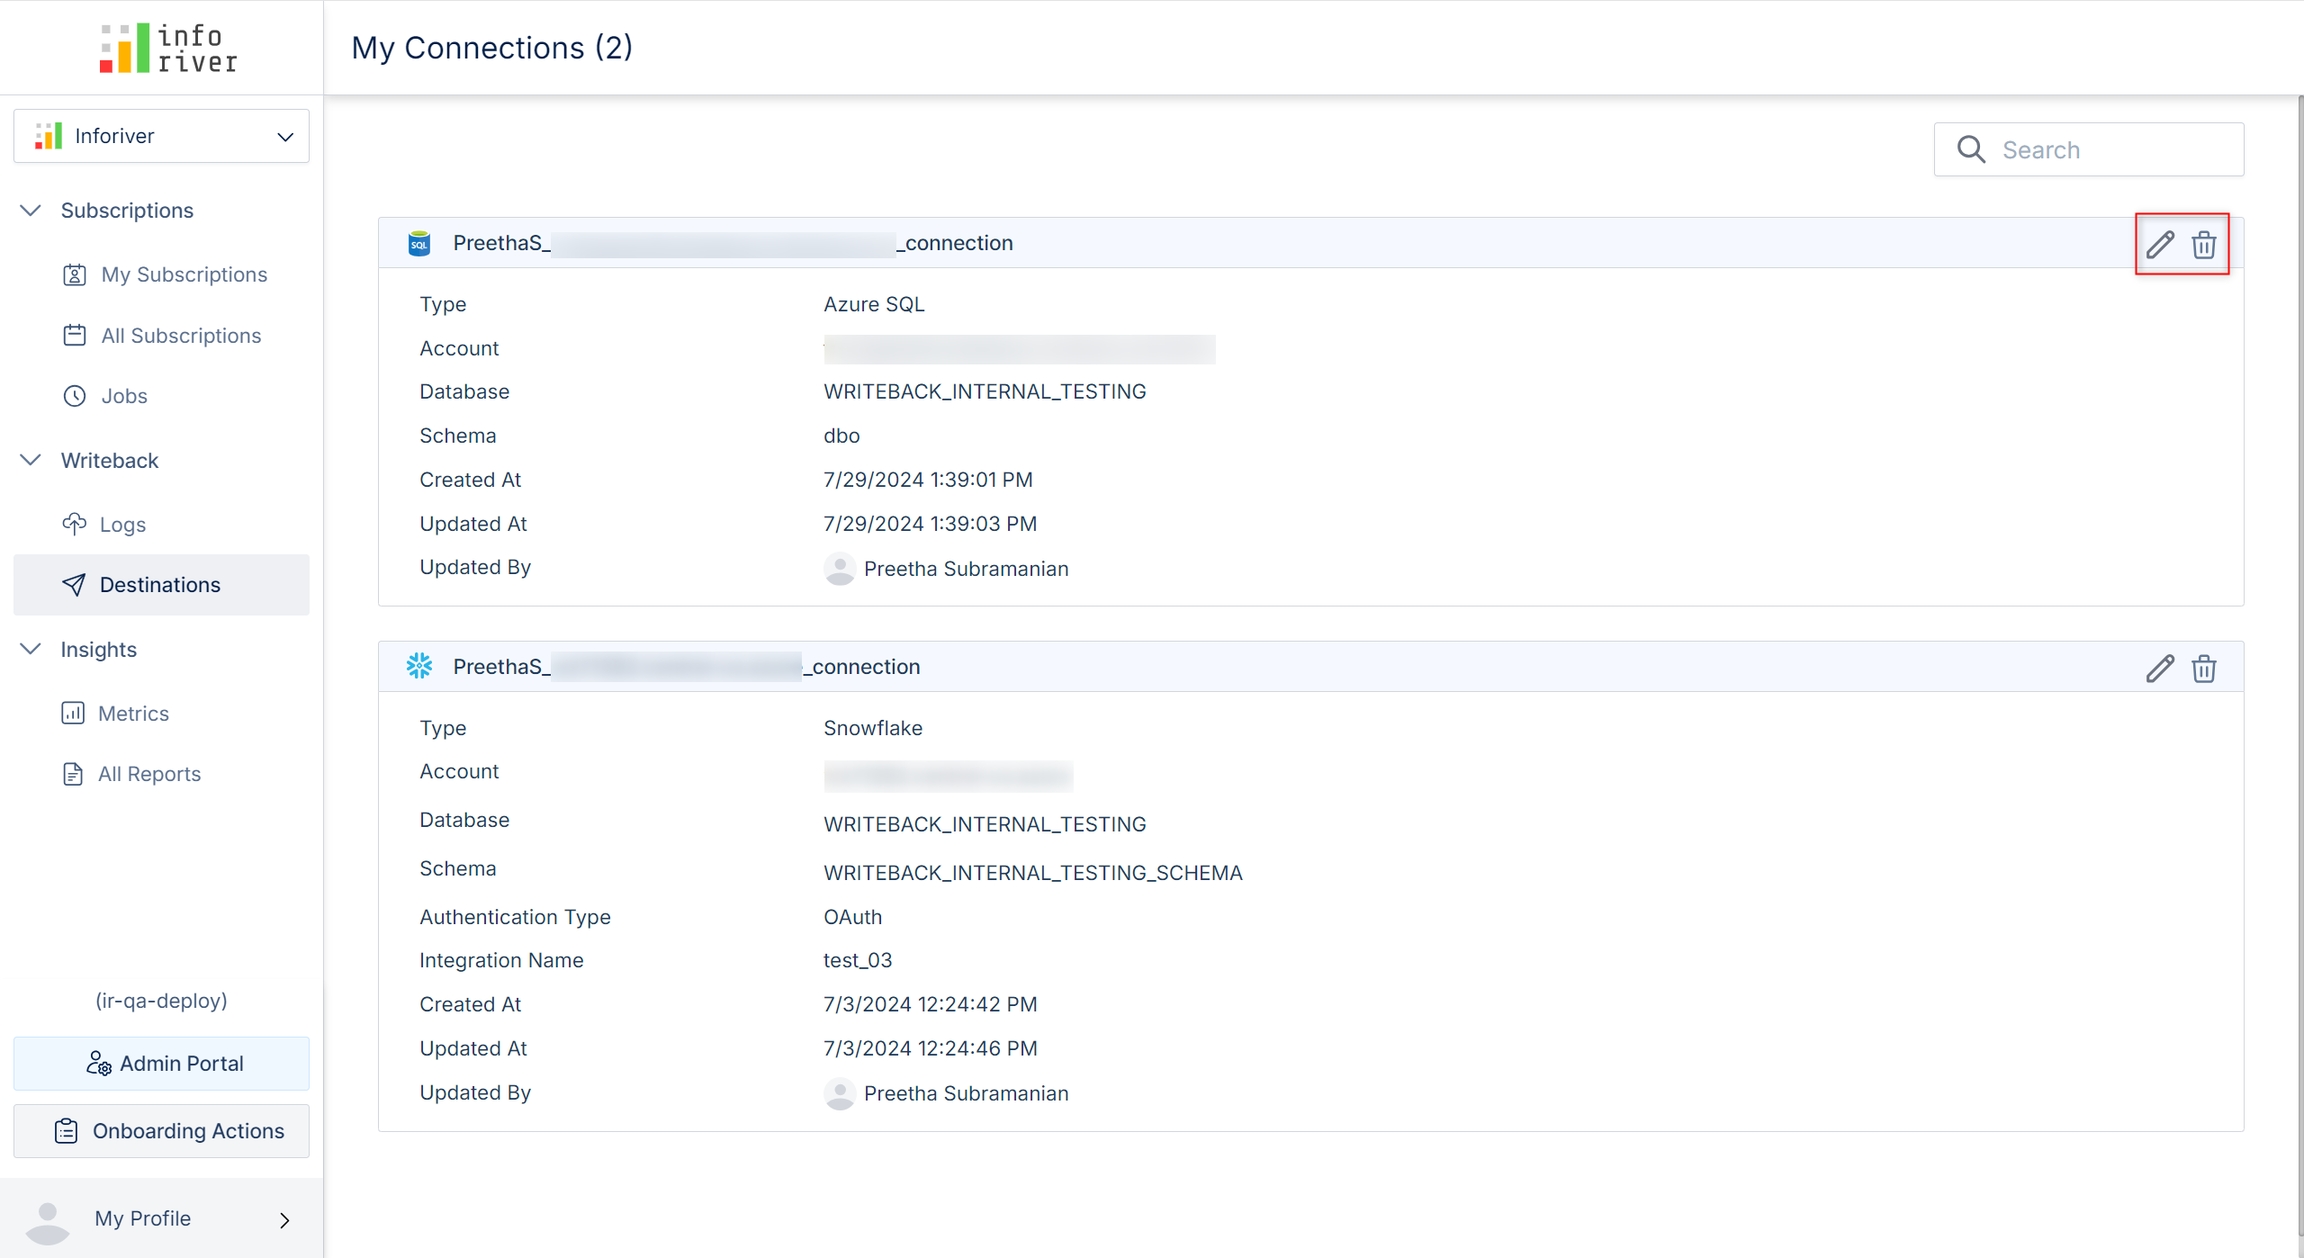
Task: Collapse the Writeback section
Action: point(31,460)
